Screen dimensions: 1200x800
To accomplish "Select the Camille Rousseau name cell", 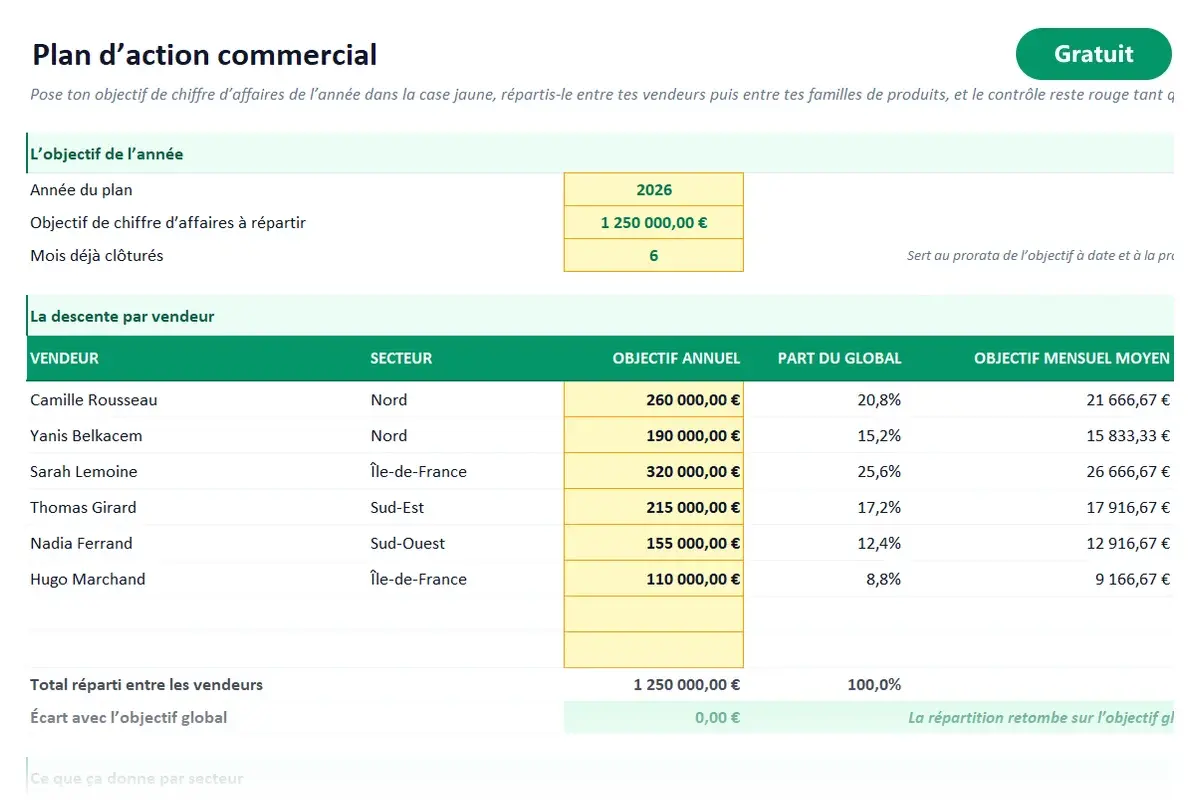I will 94,400.
